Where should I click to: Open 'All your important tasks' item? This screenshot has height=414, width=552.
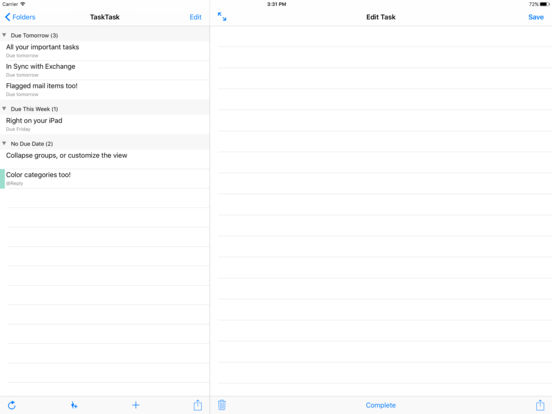105,51
